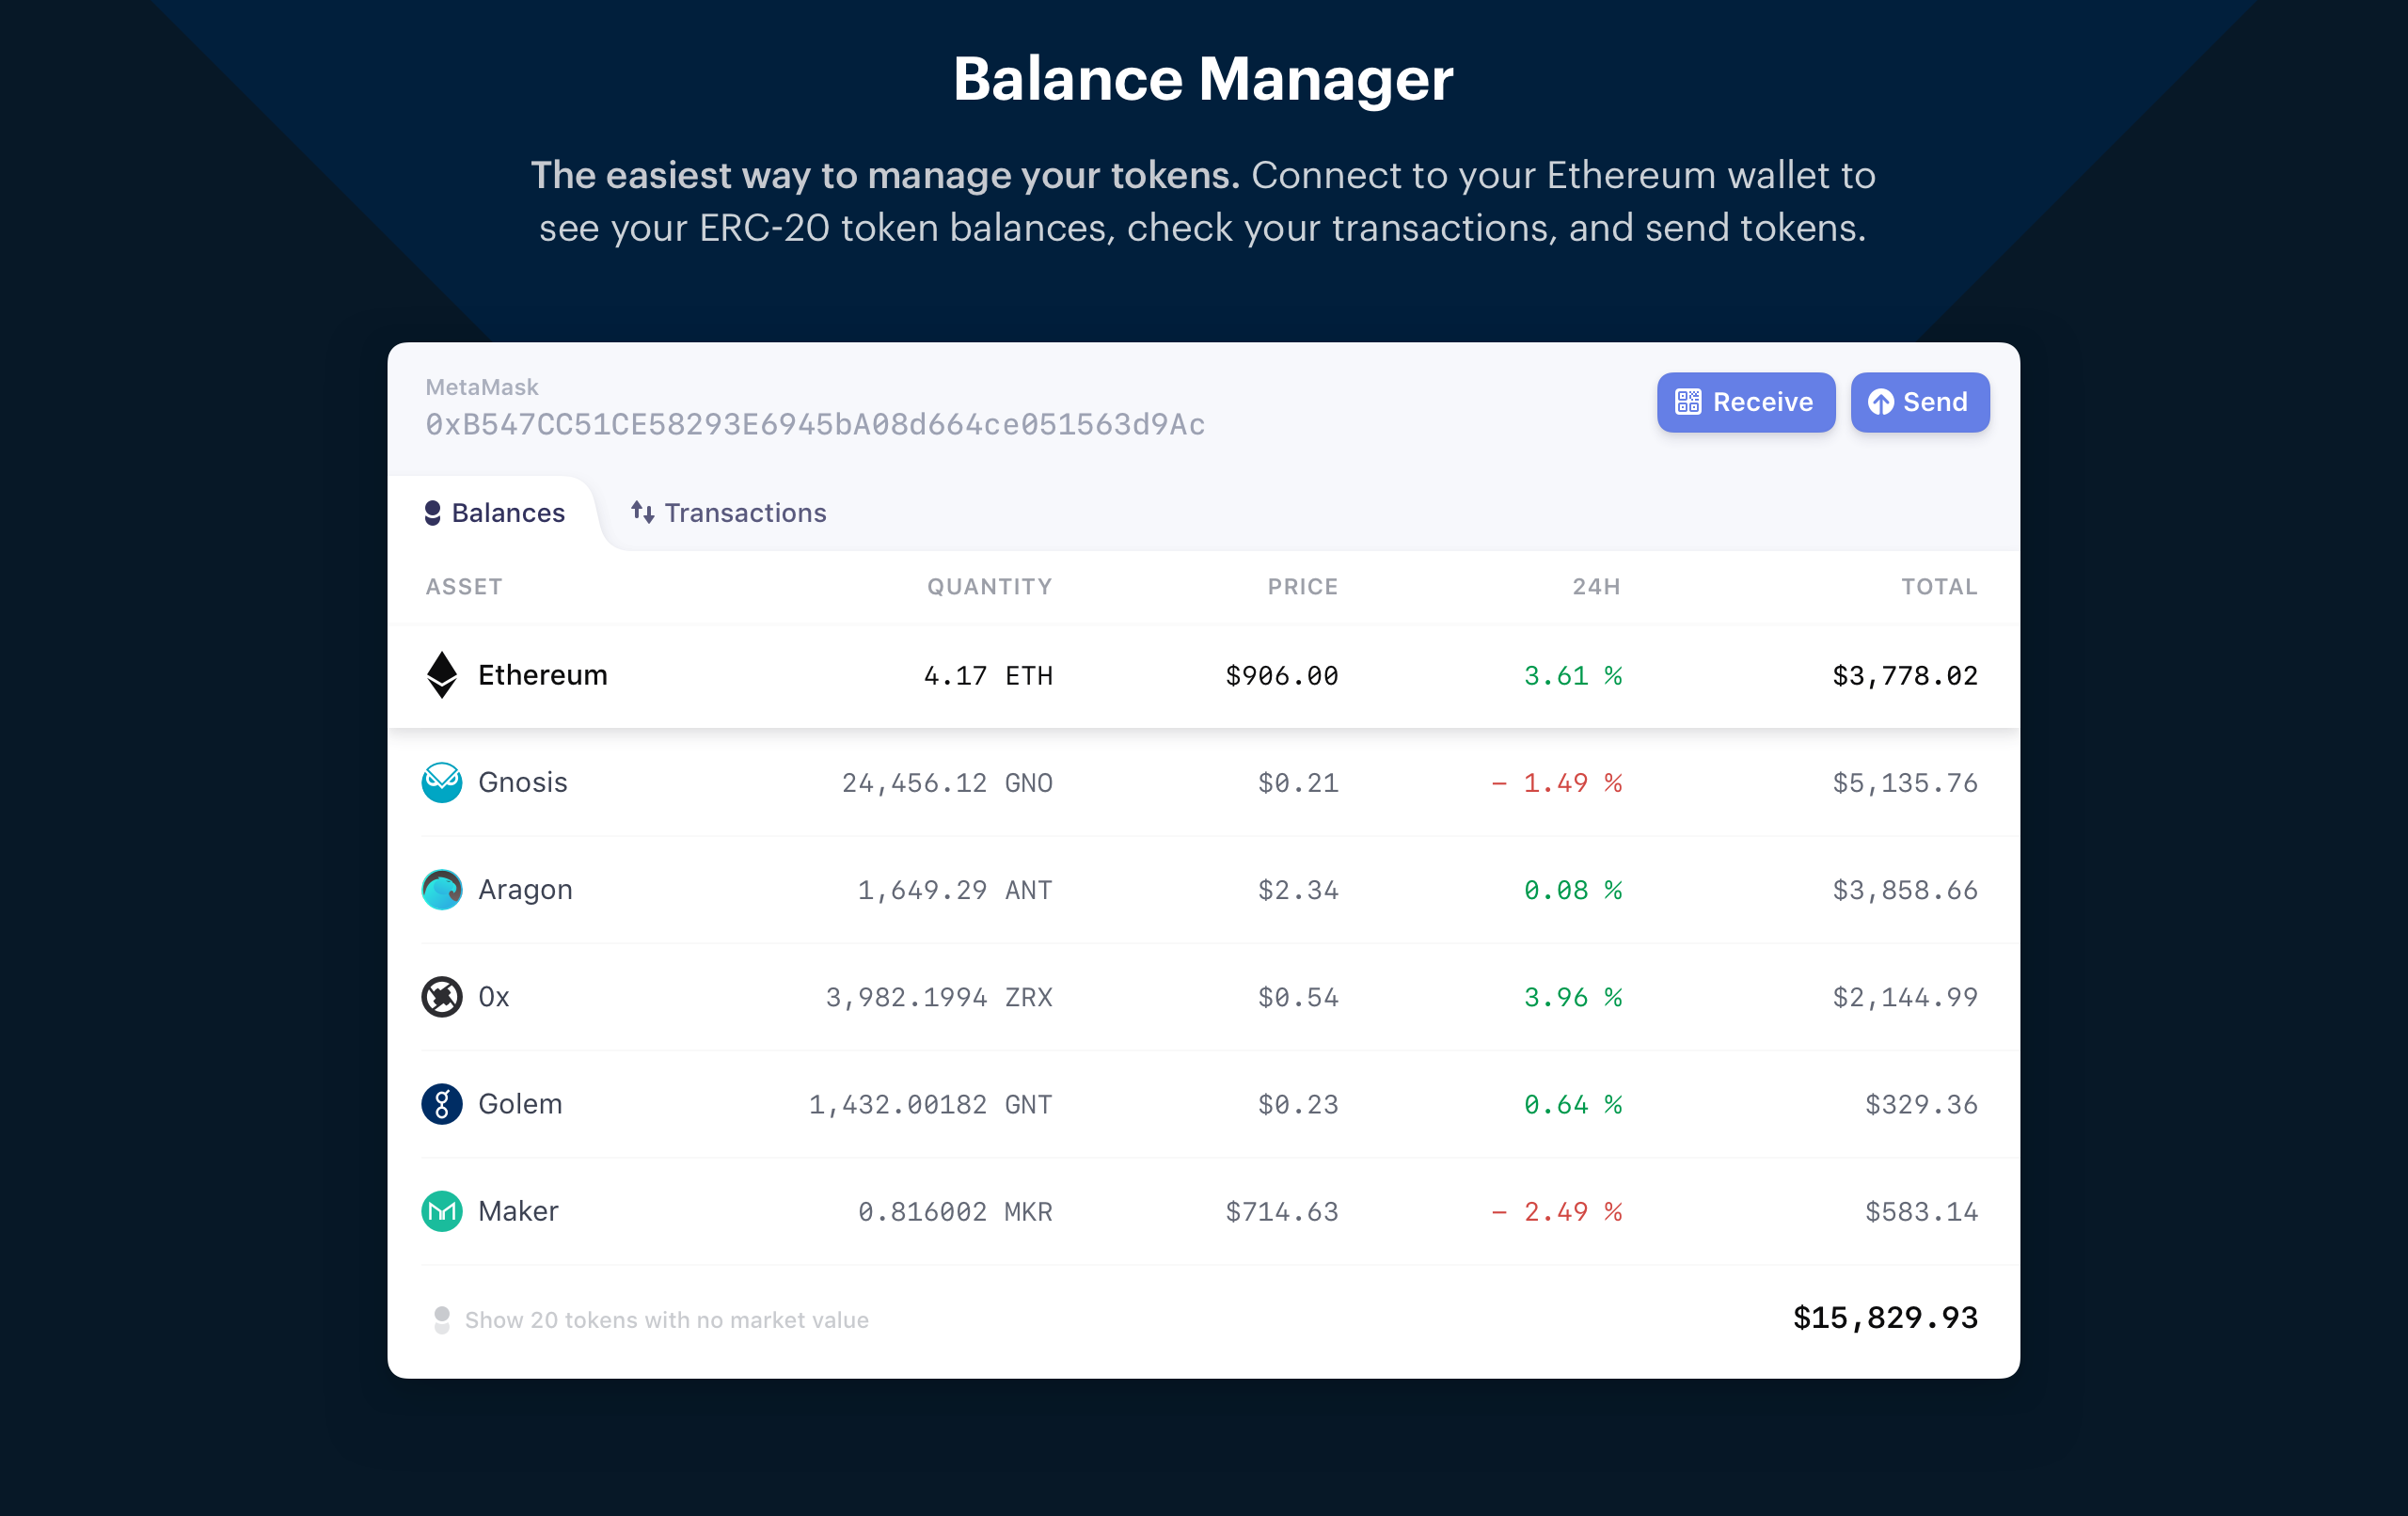Click the $5,135.76 Gnosis total
Screen dimensions: 2408x1516
(x=1905, y=783)
